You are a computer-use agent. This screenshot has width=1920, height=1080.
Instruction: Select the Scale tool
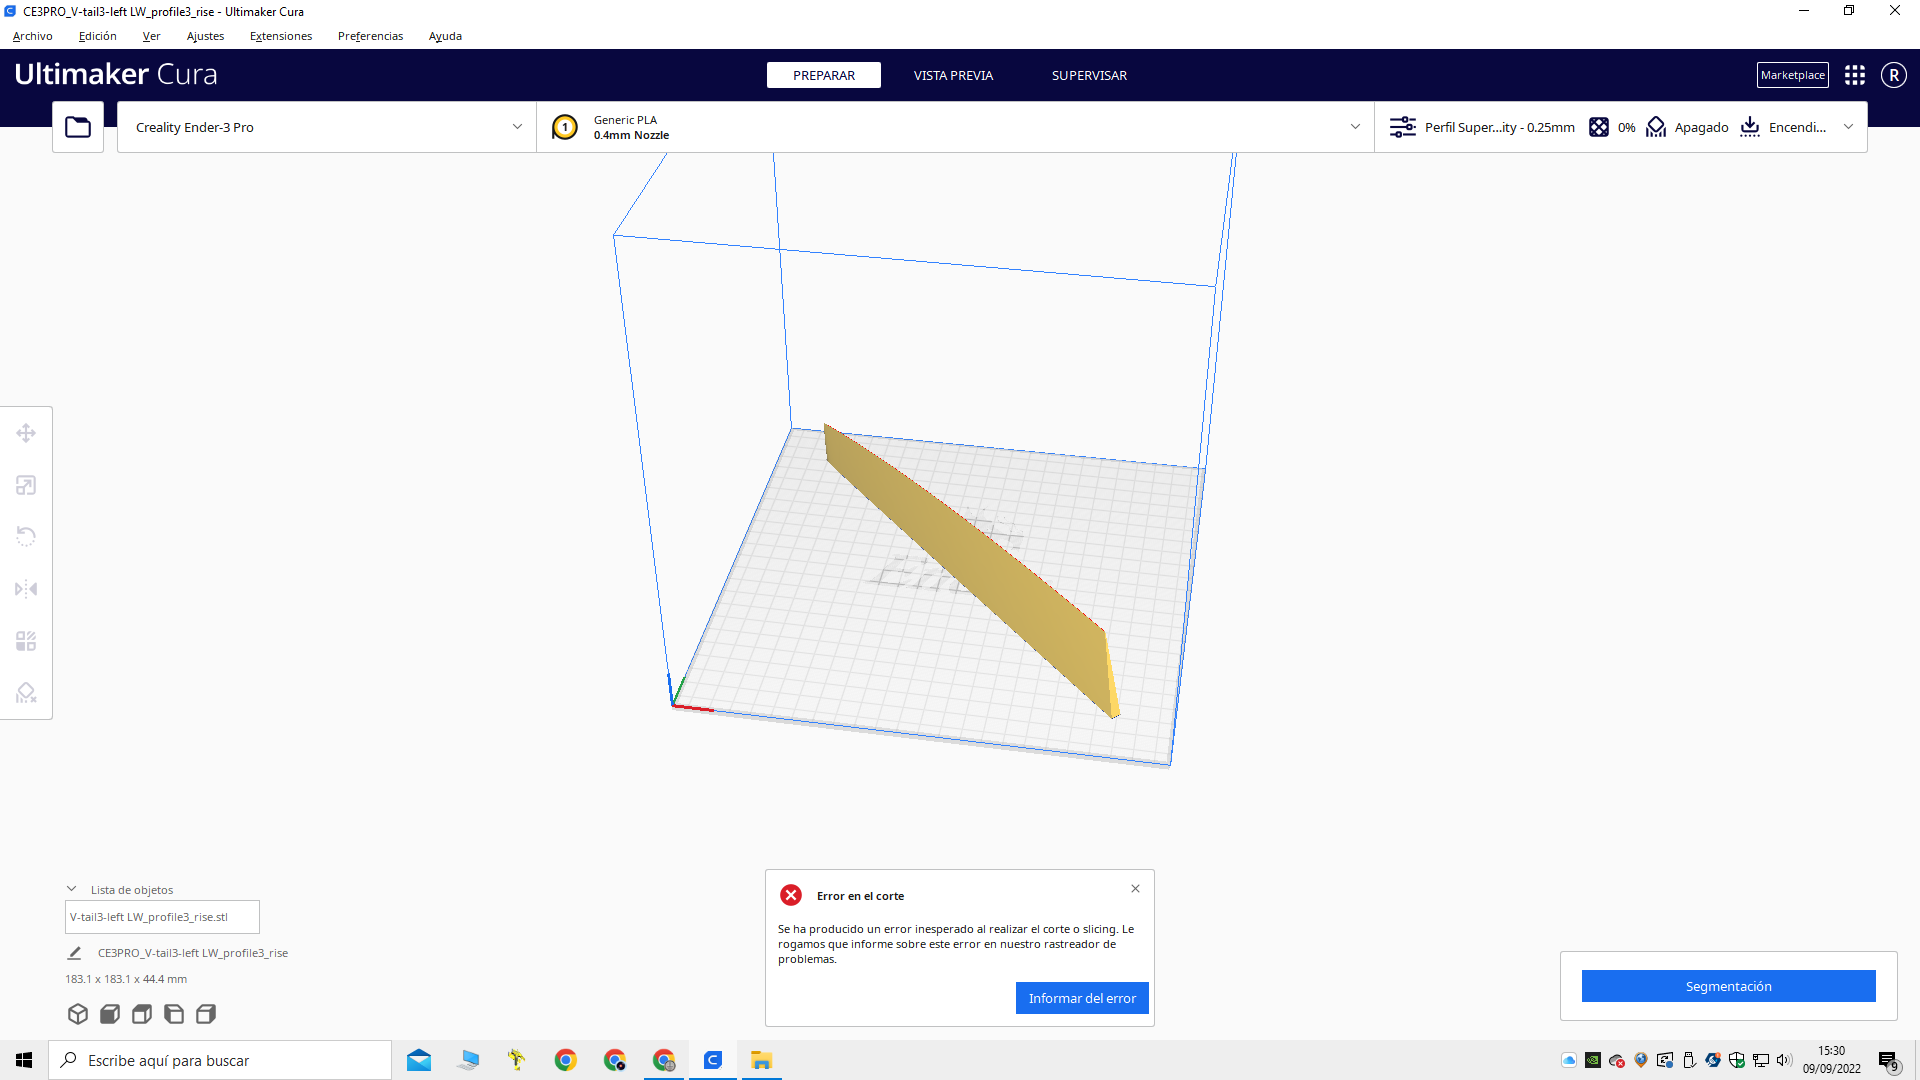[25, 484]
